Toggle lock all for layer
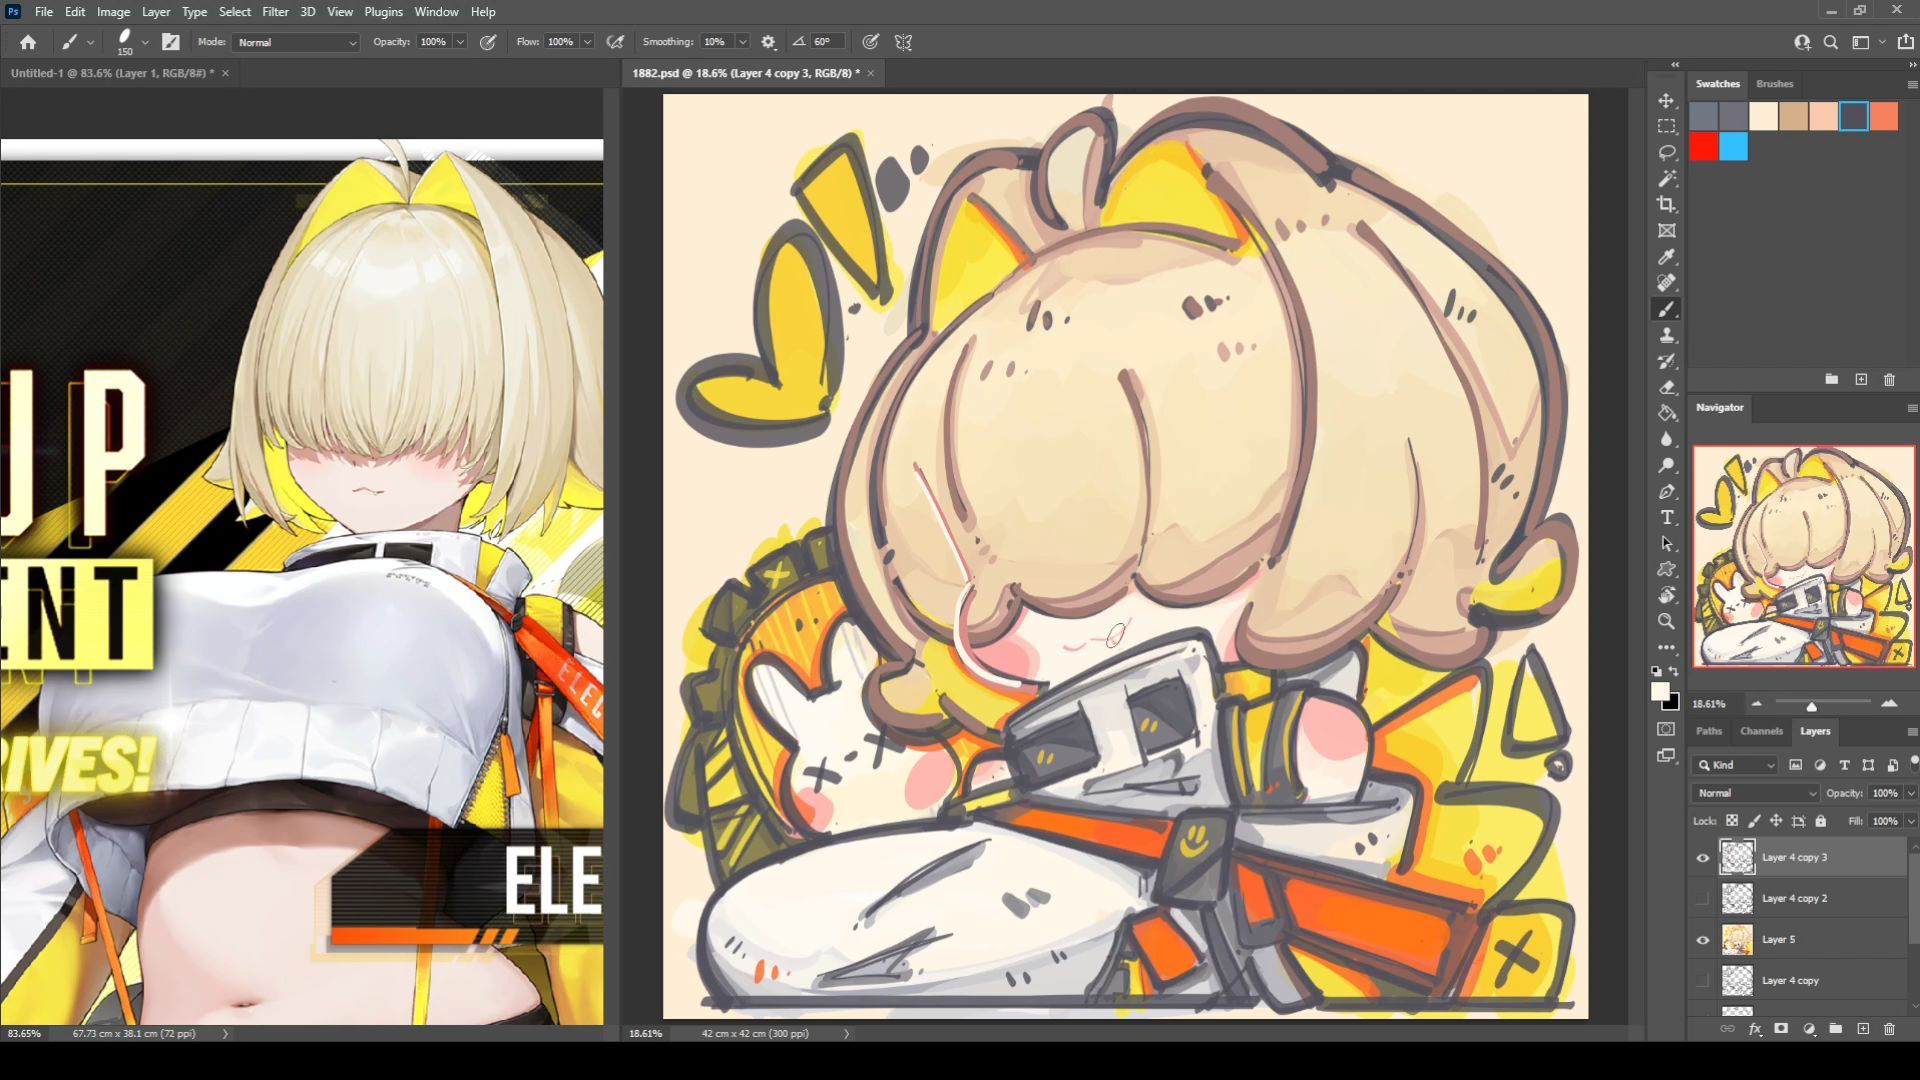The height and width of the screenshot is (1080, 1920). [x=1820, y=821]
